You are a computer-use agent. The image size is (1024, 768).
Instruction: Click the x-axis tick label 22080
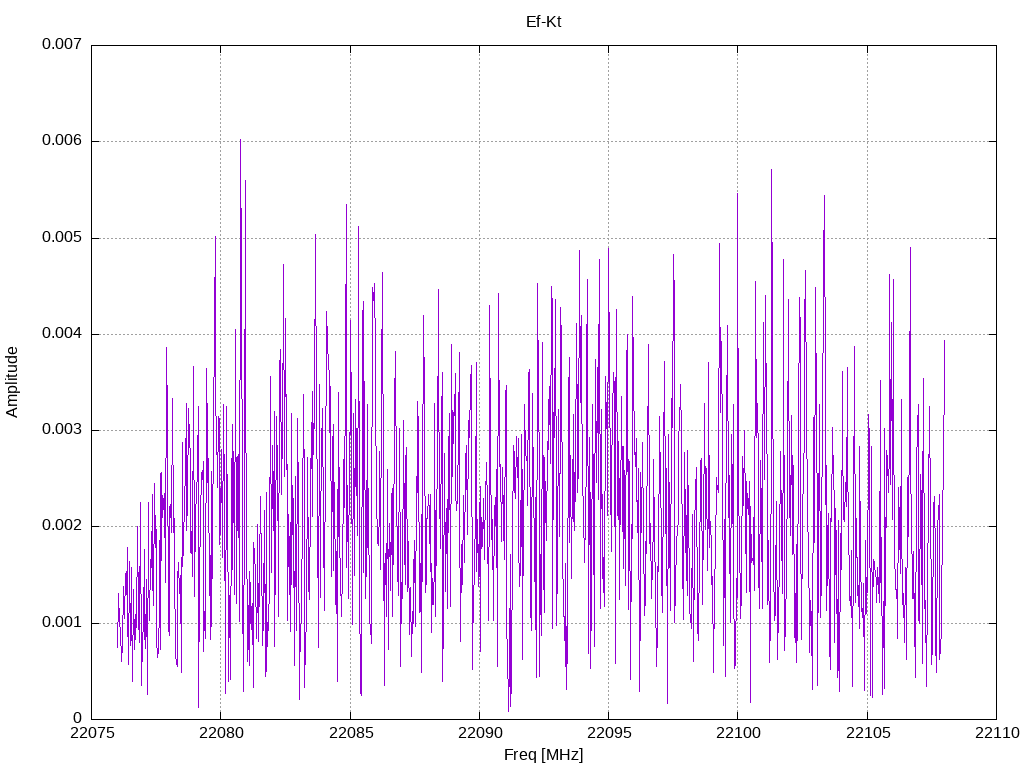[221, 733]
